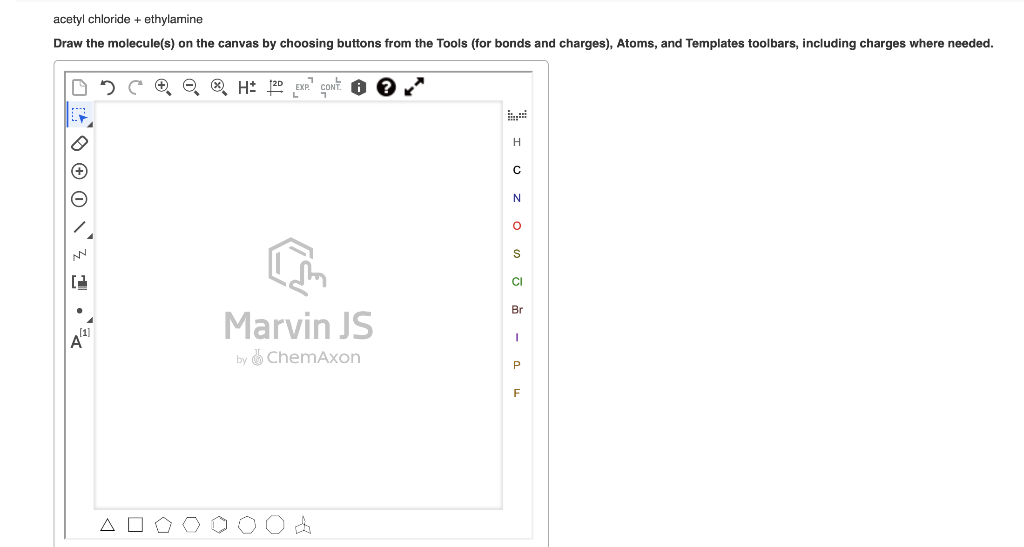Screen dimensions: 1024x547
Task: Redo the last action
Action: pos(135,87)
